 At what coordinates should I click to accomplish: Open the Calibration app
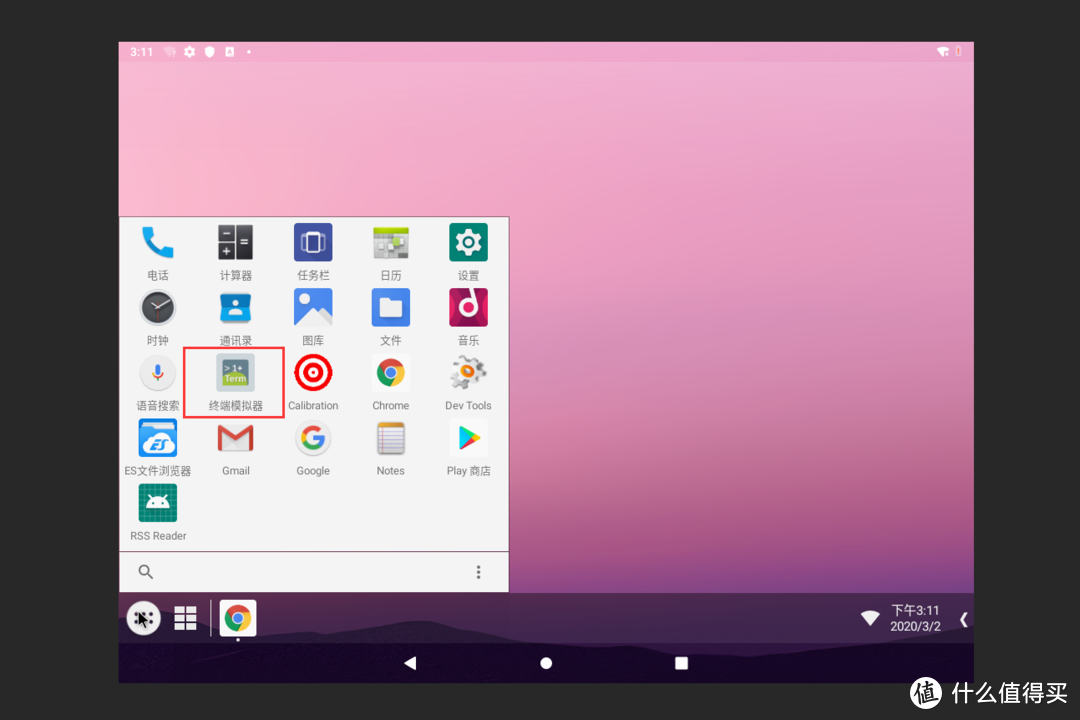click(x=313, y=382)
